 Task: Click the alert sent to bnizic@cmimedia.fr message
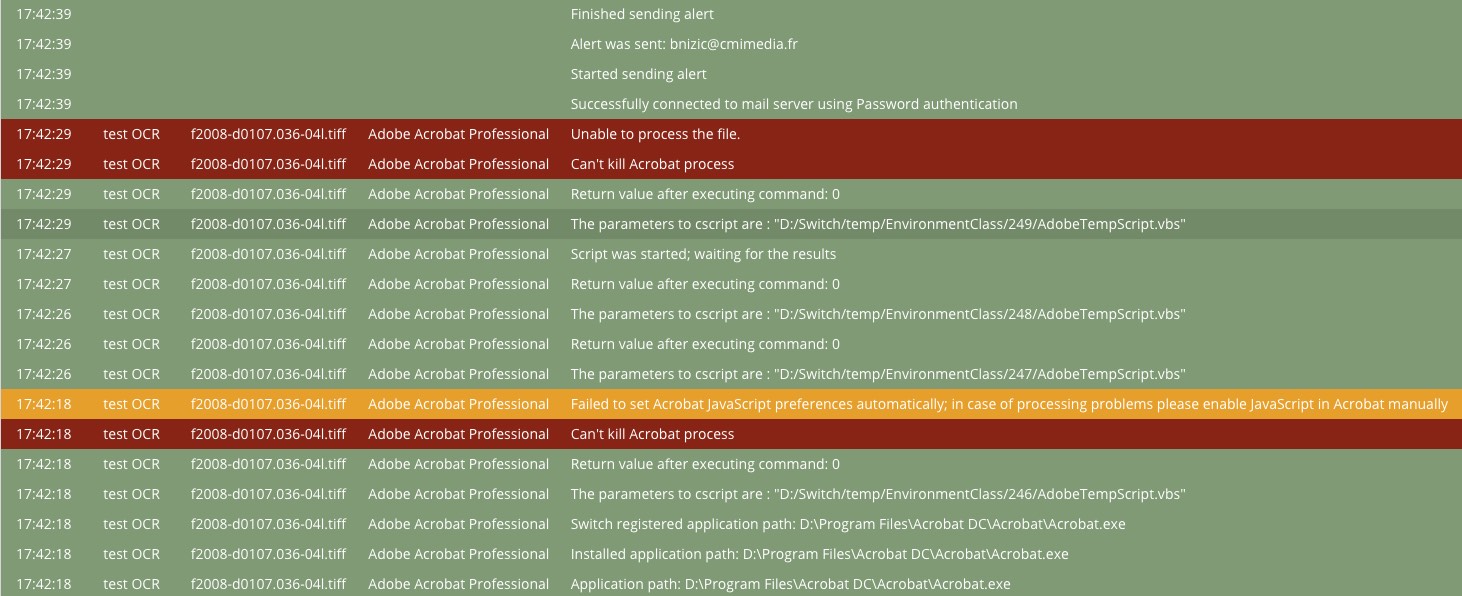pos(684,44)
